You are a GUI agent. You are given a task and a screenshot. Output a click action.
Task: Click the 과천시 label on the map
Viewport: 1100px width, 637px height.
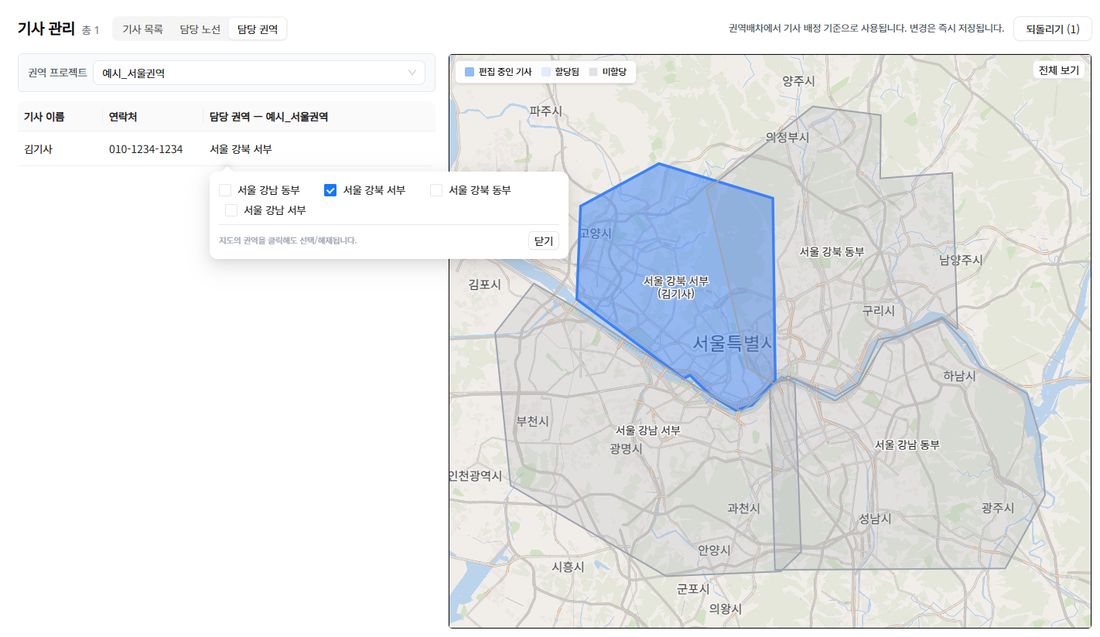pos(744,509)
